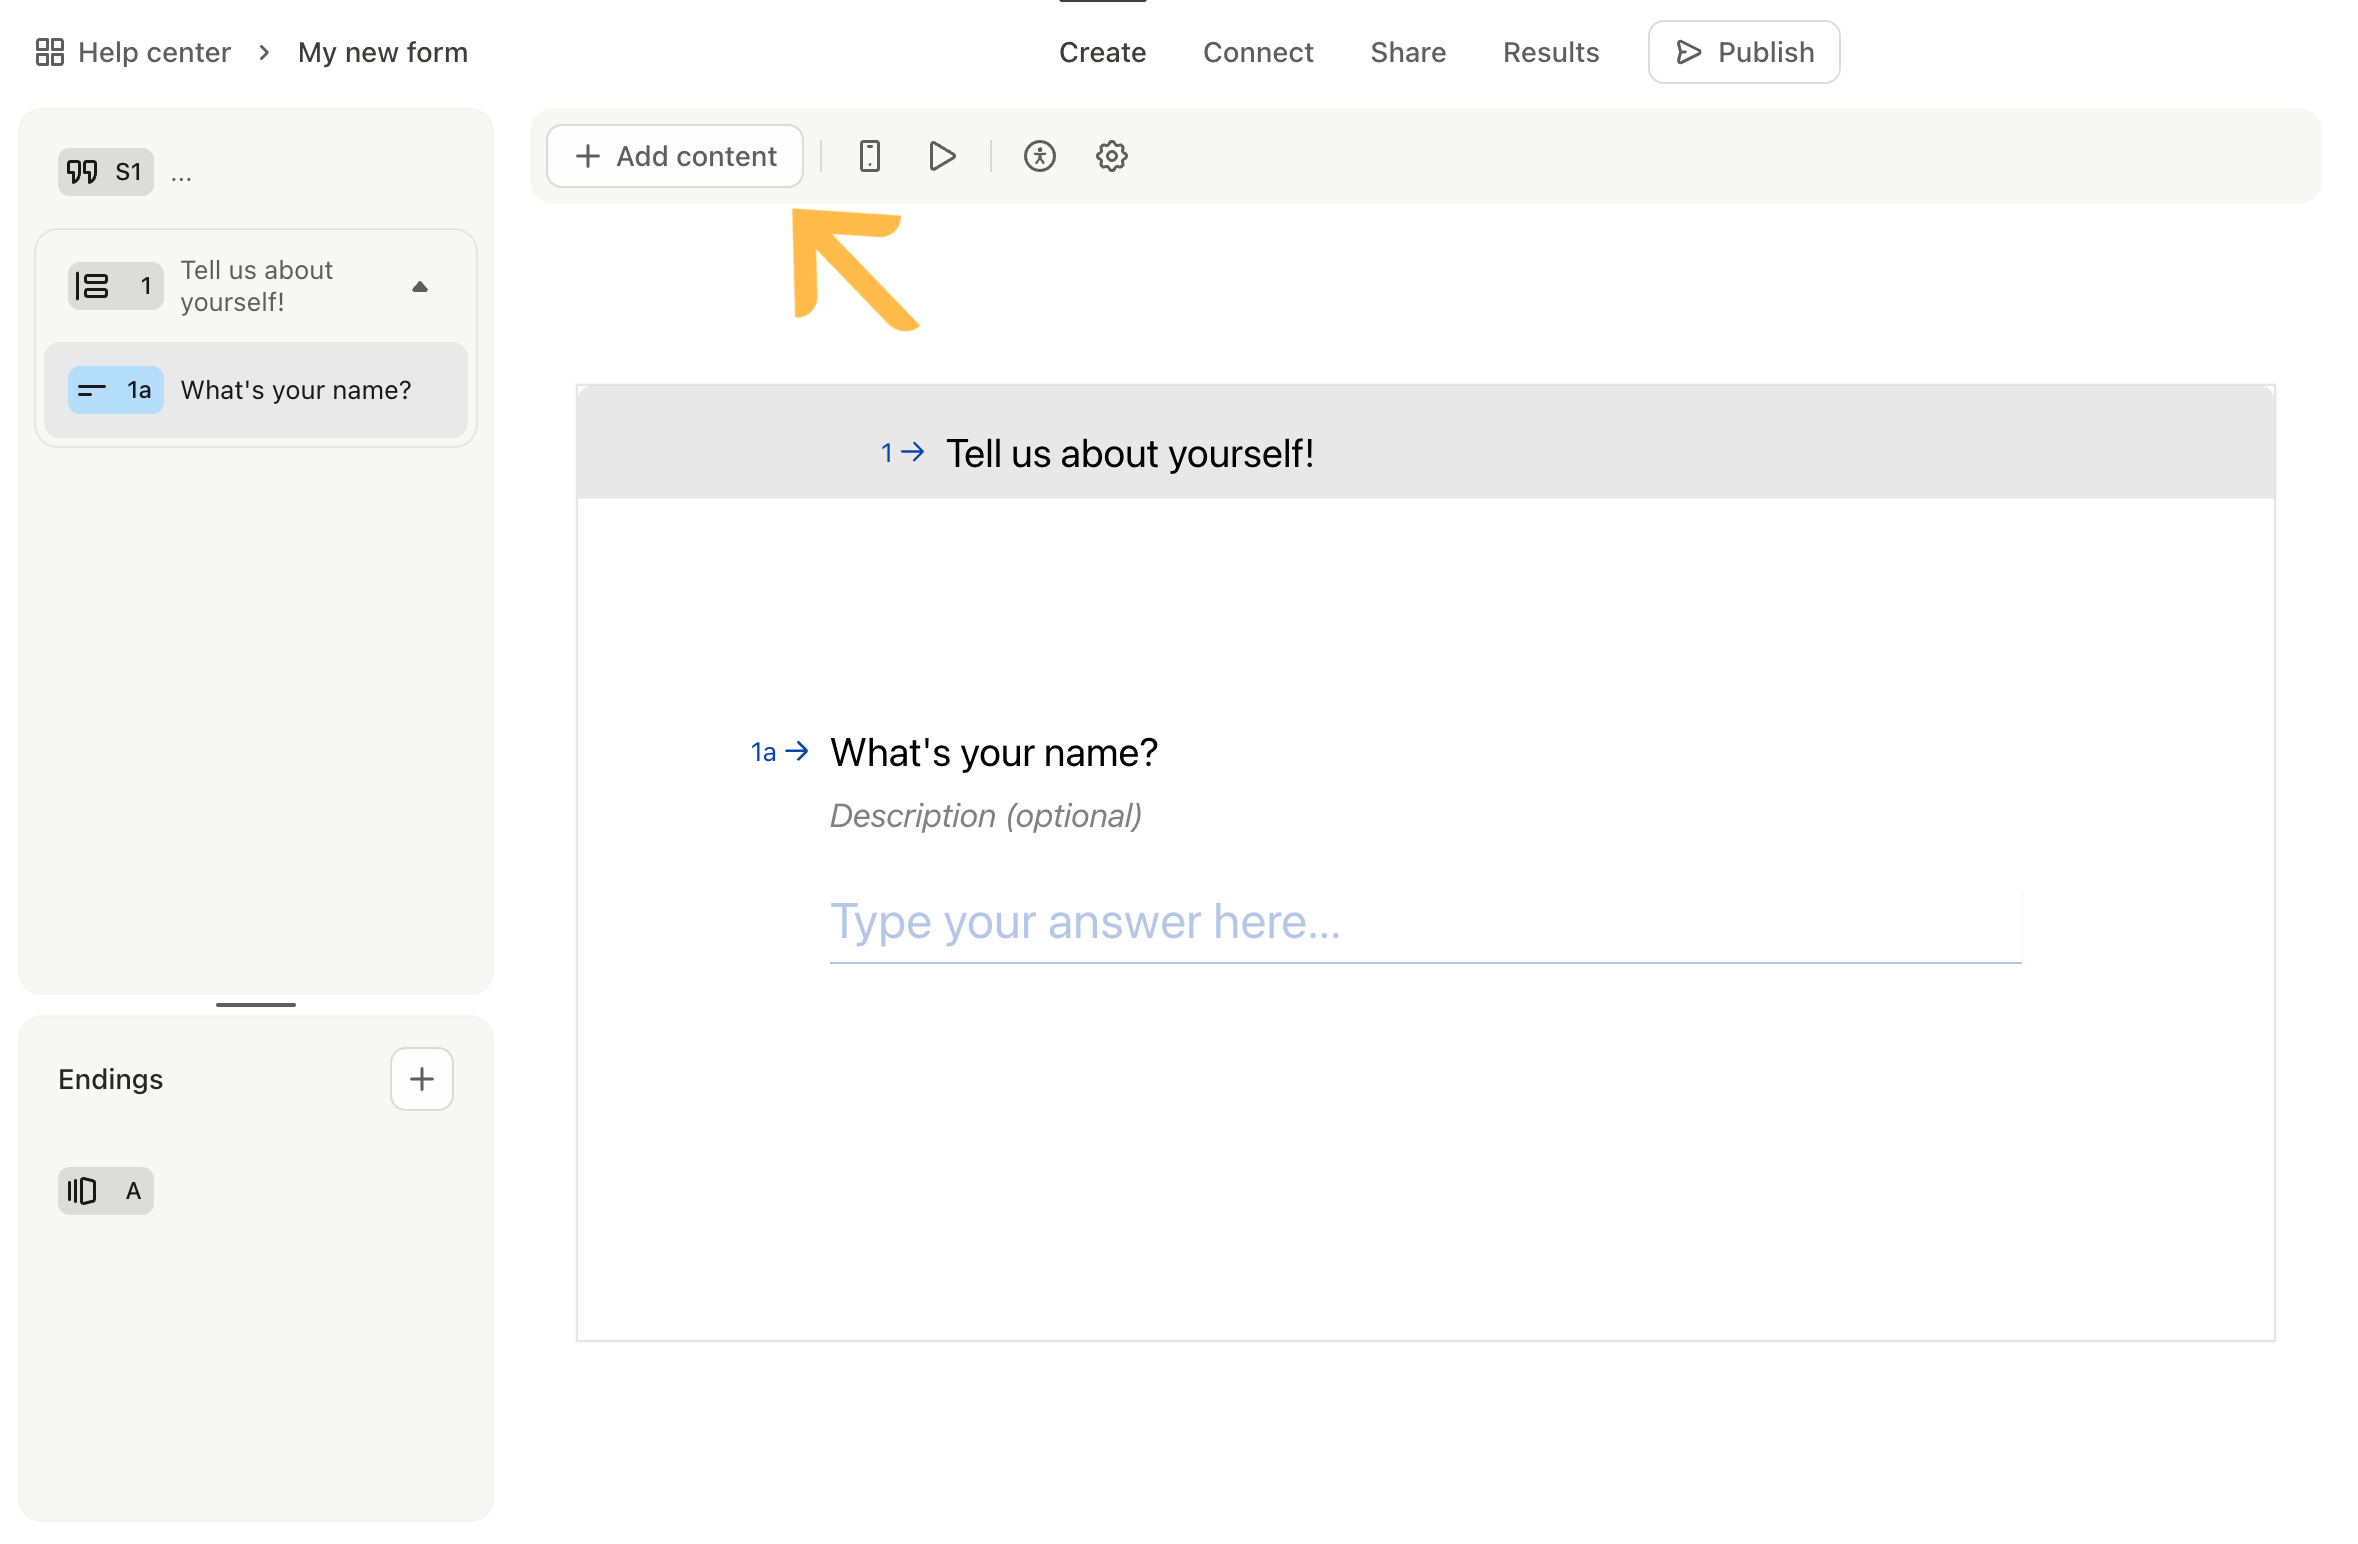
Task: Publish the form
Action: (x=1743, y=52)
